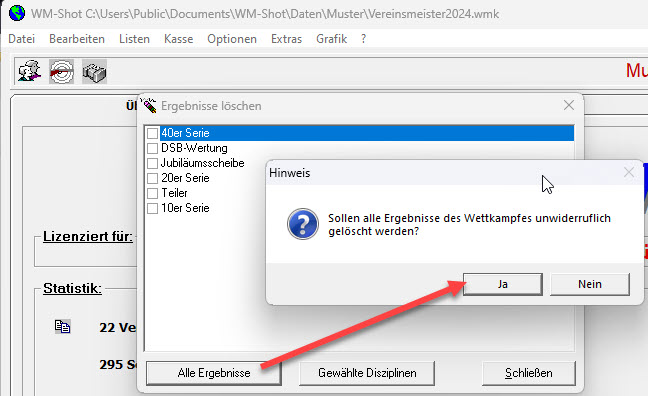The height and width of the screenshot is (396, 648).
Task: Tick the Teiler checkbox
Action: (152, 193)
